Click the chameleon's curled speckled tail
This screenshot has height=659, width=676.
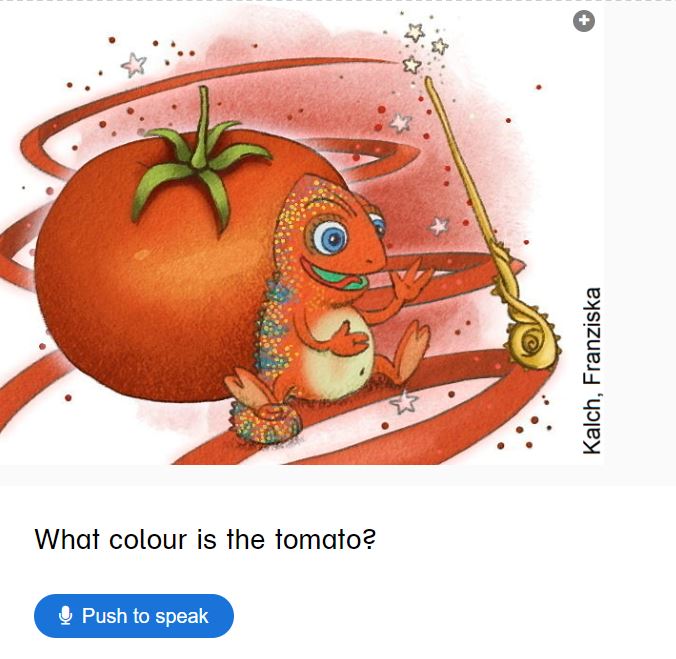click(265, 422)
